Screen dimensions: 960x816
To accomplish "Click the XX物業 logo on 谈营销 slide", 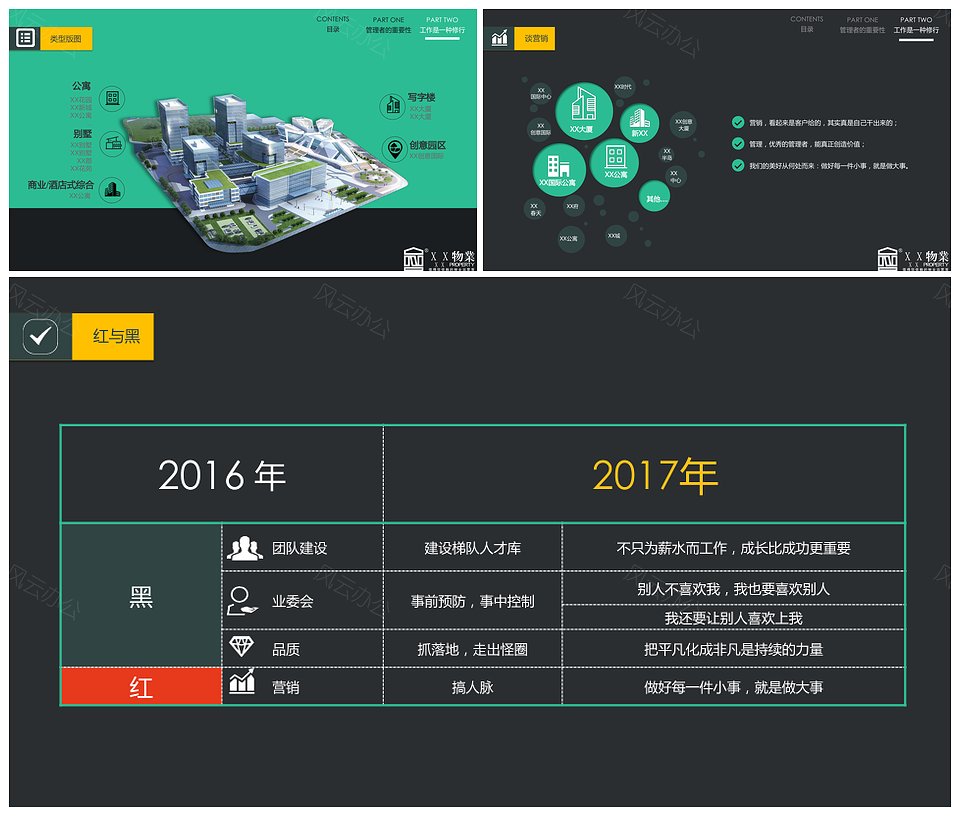I will 913,258.
